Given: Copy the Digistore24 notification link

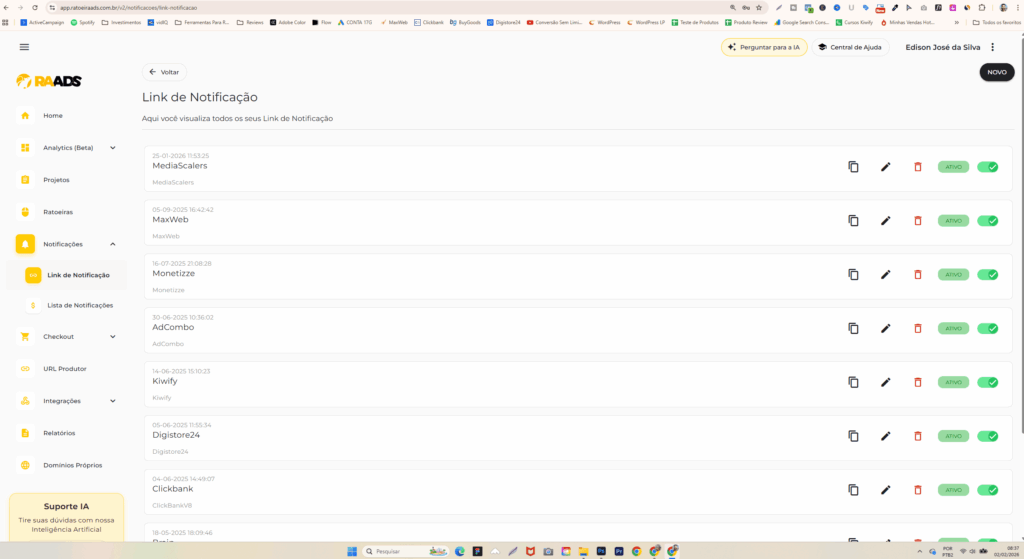Looking at the screenshot, I should pos(853,436).
